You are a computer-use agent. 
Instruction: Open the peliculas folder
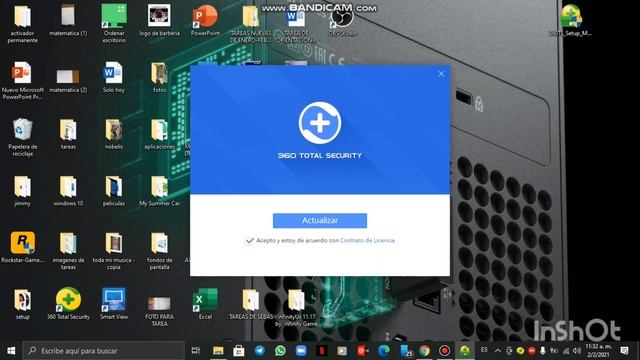[114, 191]
